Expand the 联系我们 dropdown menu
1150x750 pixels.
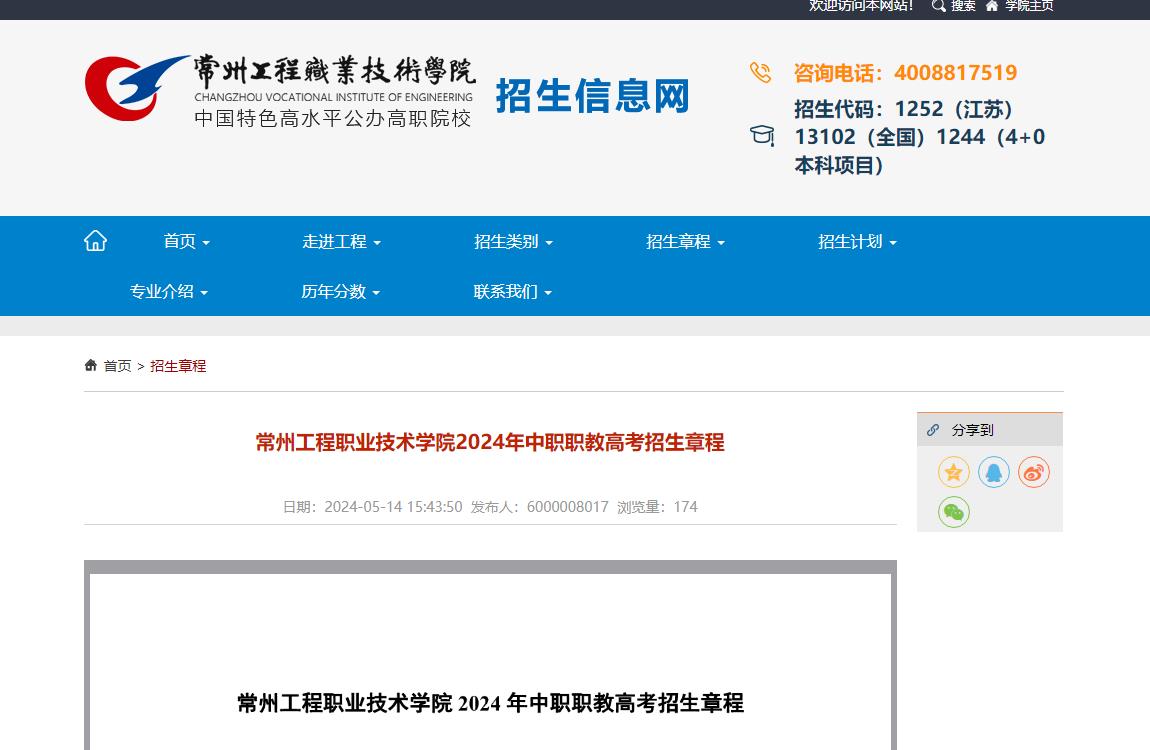click(x=513, y=291)
